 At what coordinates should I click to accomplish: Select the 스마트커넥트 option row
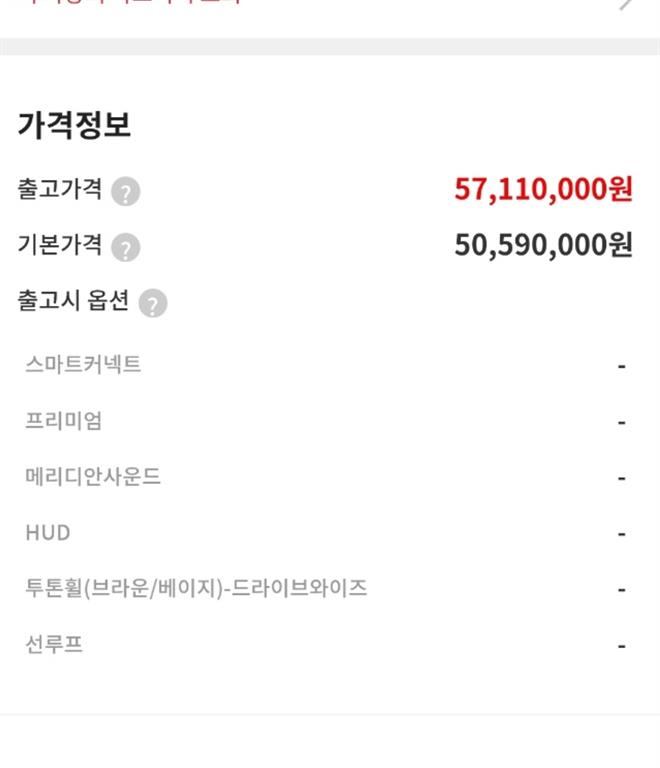83,365
